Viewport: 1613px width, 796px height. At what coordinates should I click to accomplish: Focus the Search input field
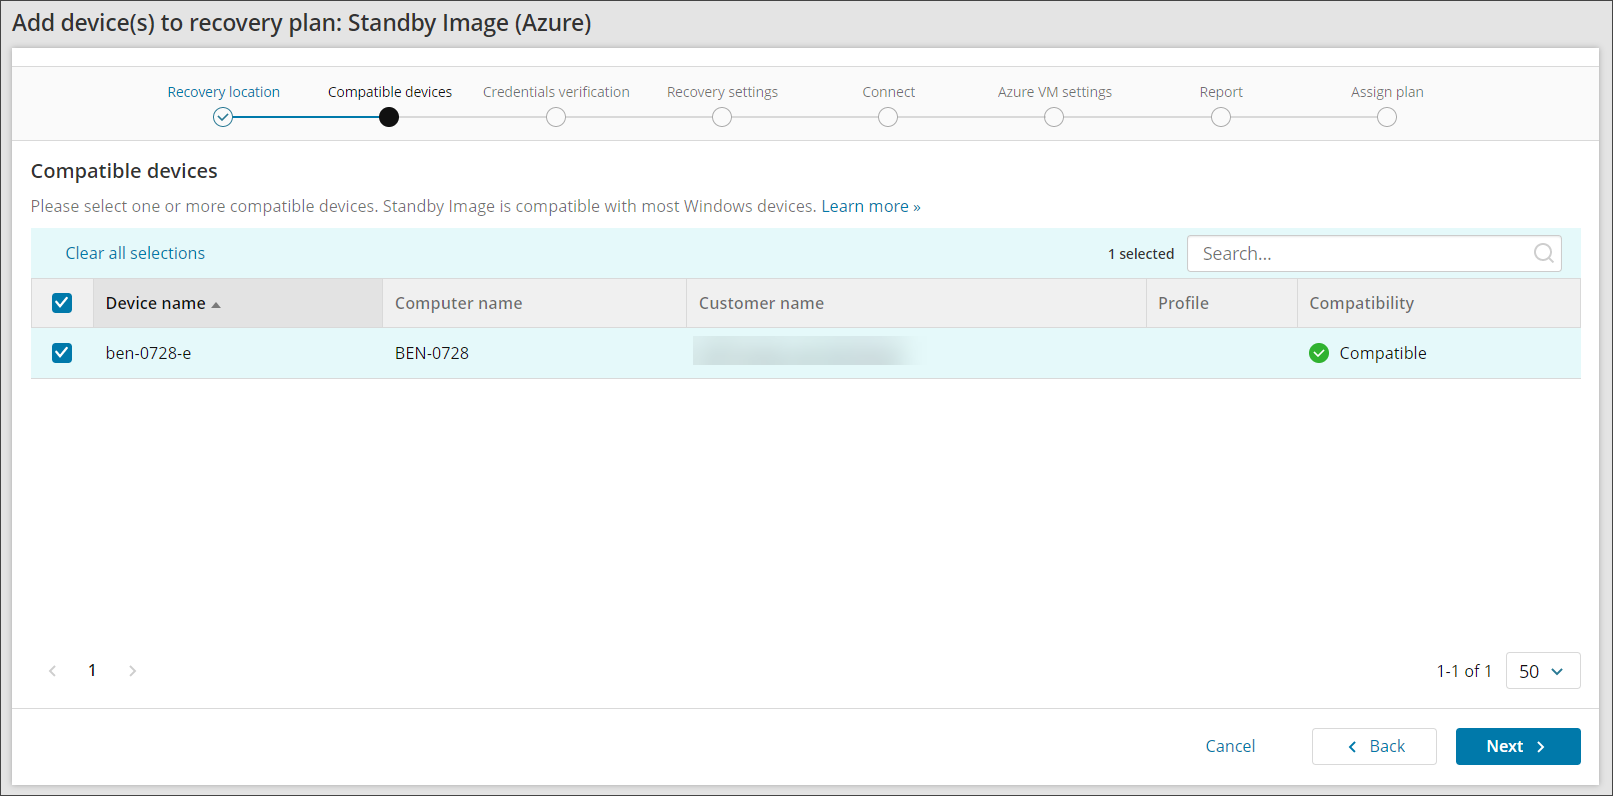point(1360,253)
